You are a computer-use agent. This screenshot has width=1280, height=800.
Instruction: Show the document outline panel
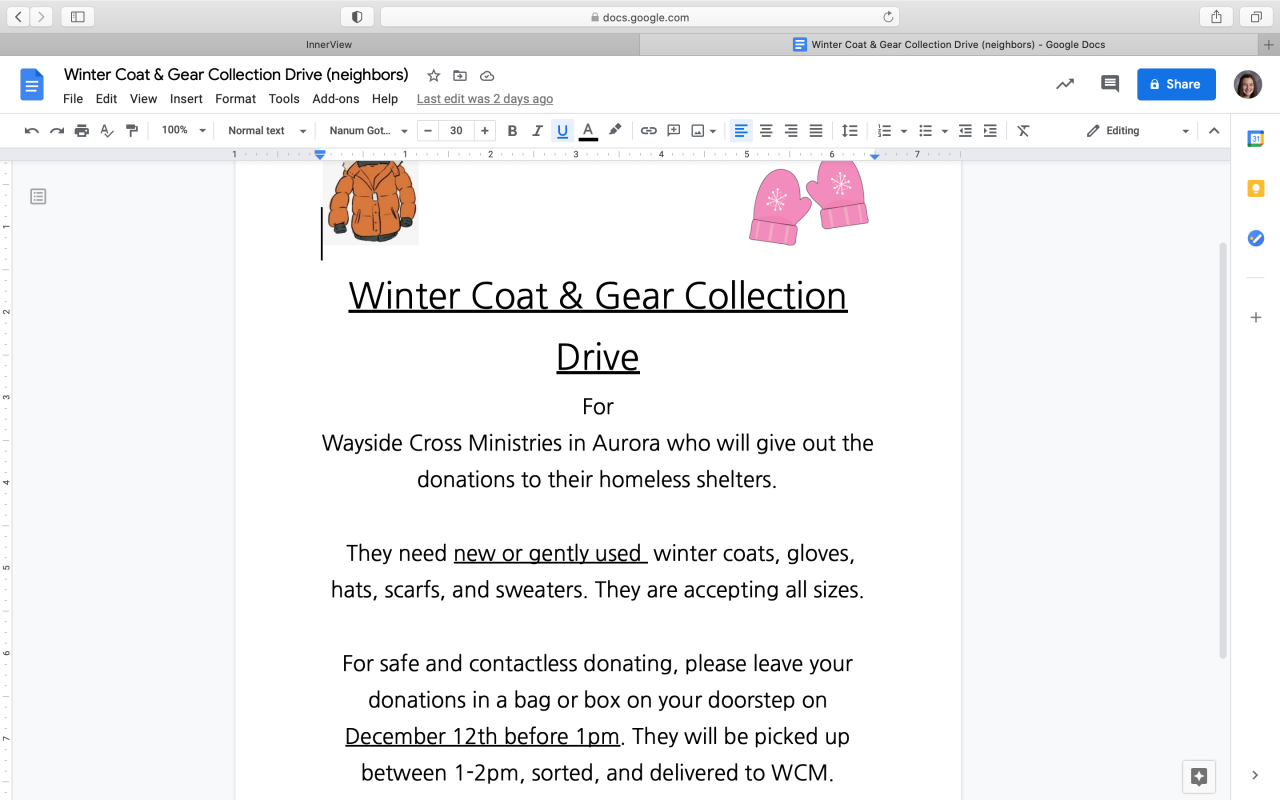38,196
